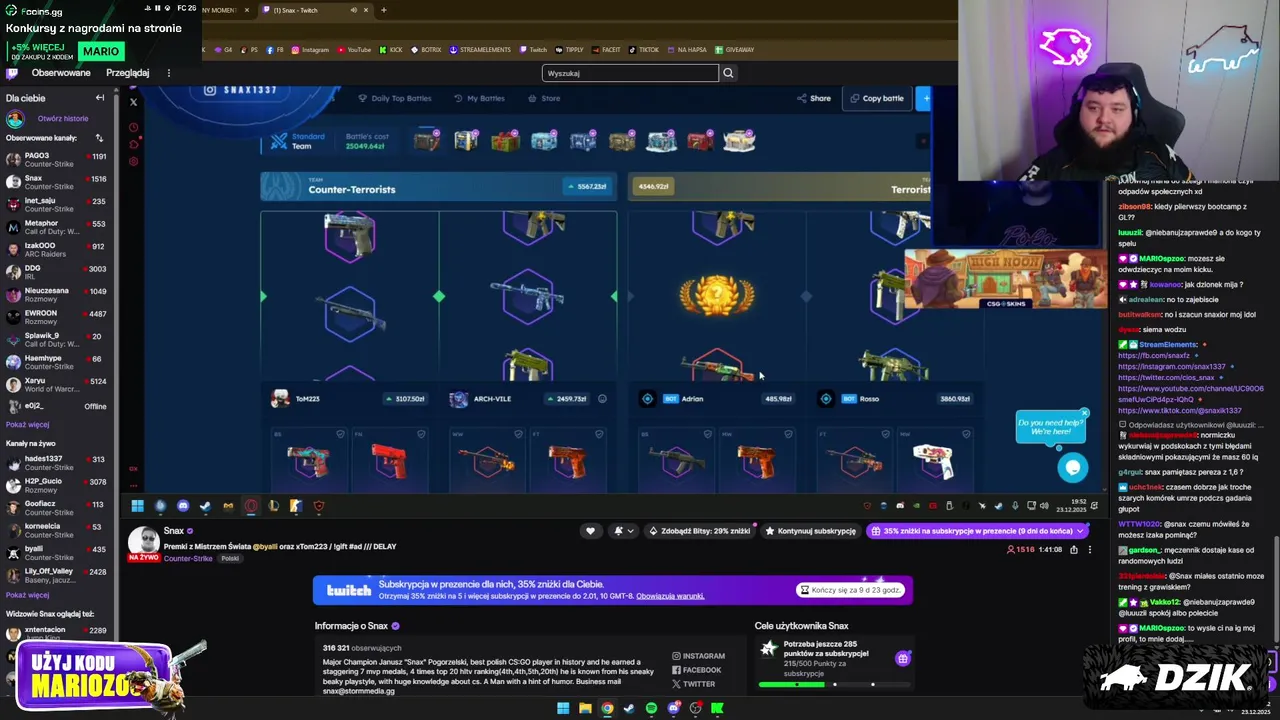Viewport: 1280px width, 720px height.
Task: Click Pokaż więcej under Kanały na żywo
Action: click(27, 594)
